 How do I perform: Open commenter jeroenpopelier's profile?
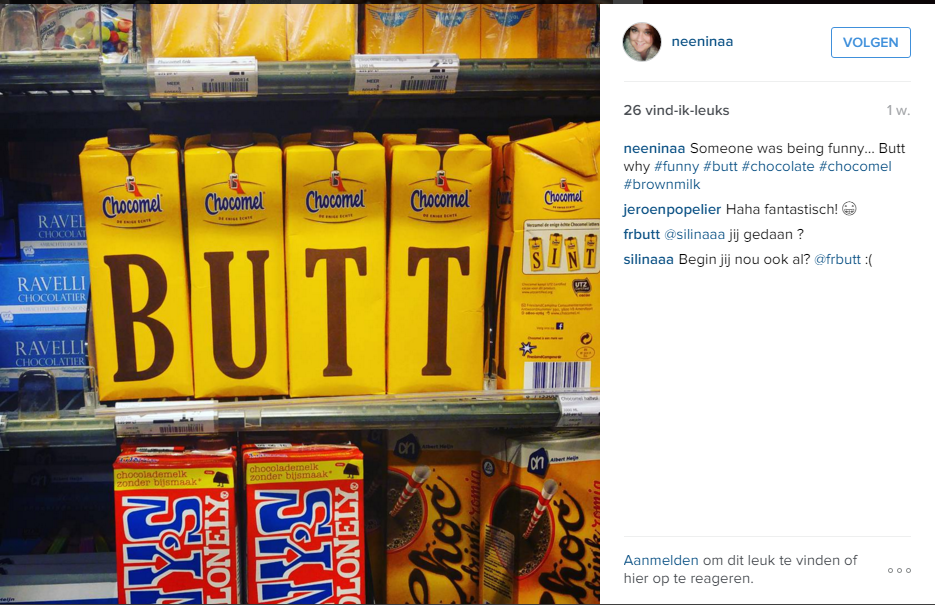click(672, 209)
